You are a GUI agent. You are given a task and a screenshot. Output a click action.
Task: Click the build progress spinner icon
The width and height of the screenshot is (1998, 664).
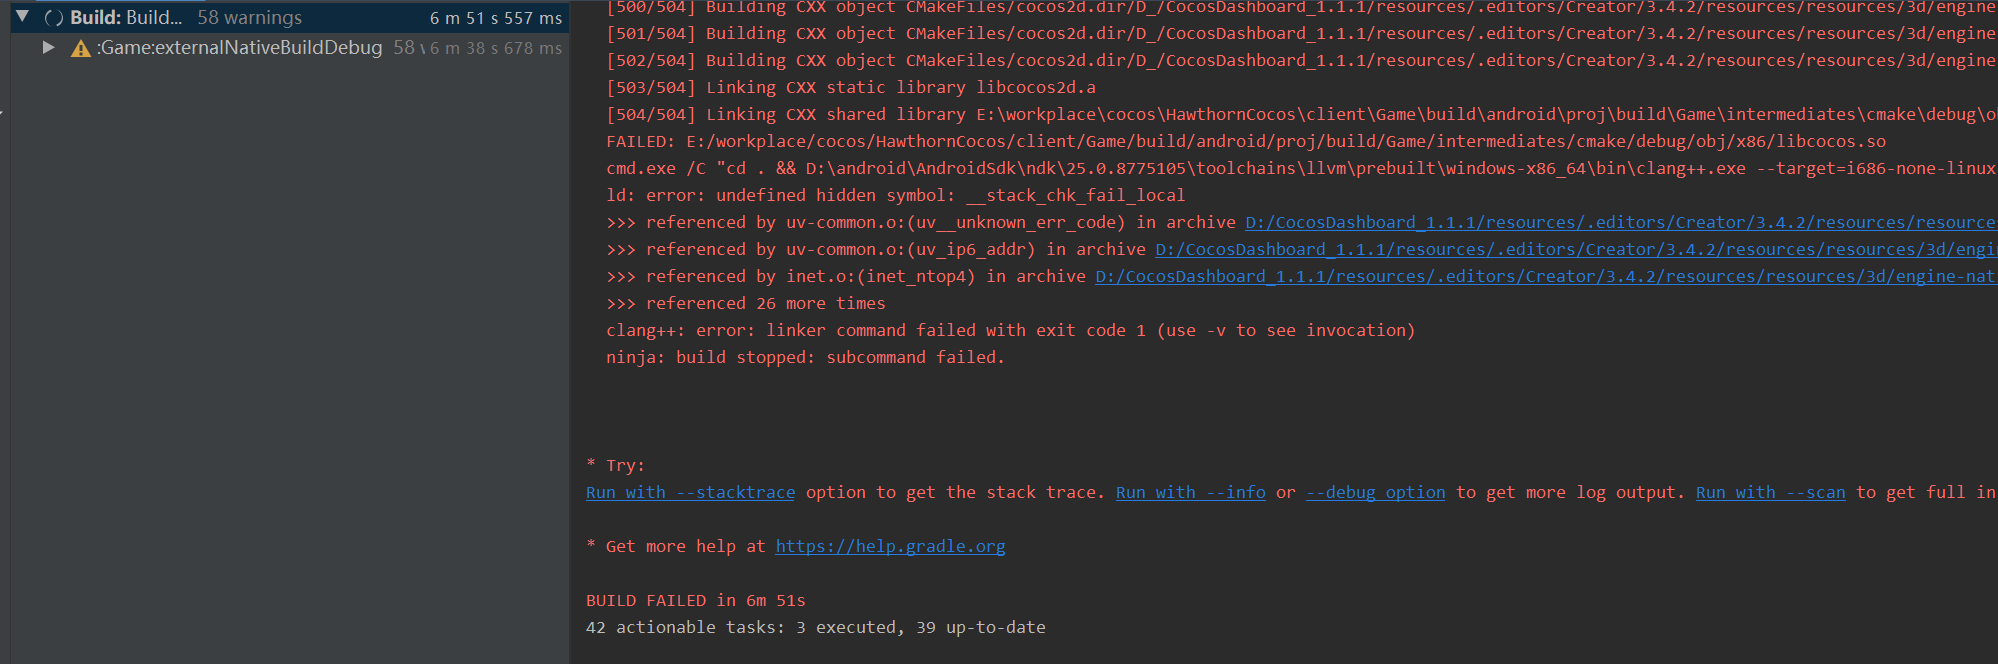pyautogui.click(x=54, y=18)
